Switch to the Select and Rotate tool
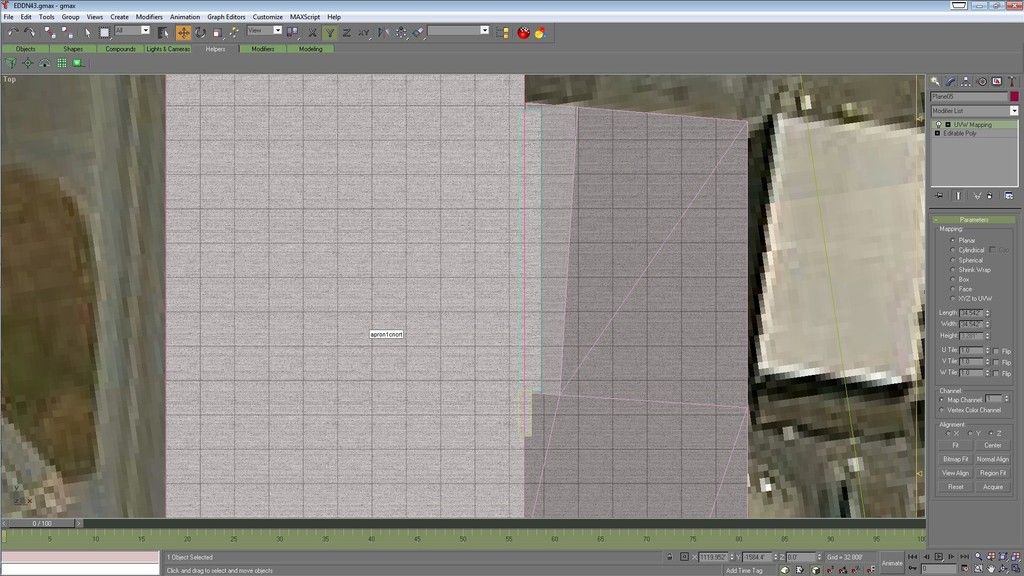Image resolution: width=1024 pixels, height=576 pixels. pos(201,31)
